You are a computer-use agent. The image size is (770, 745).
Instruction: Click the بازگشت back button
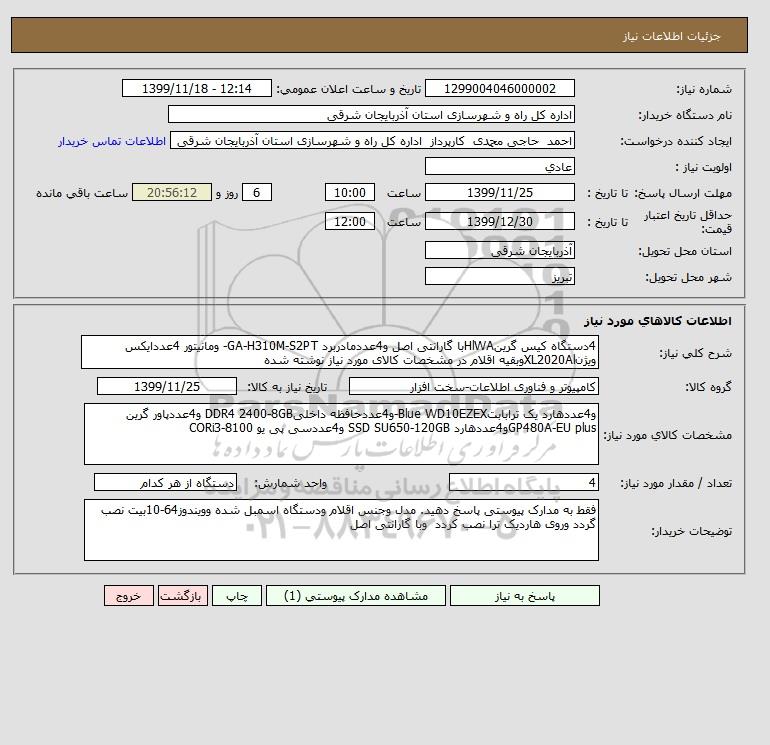pos(183,596)
